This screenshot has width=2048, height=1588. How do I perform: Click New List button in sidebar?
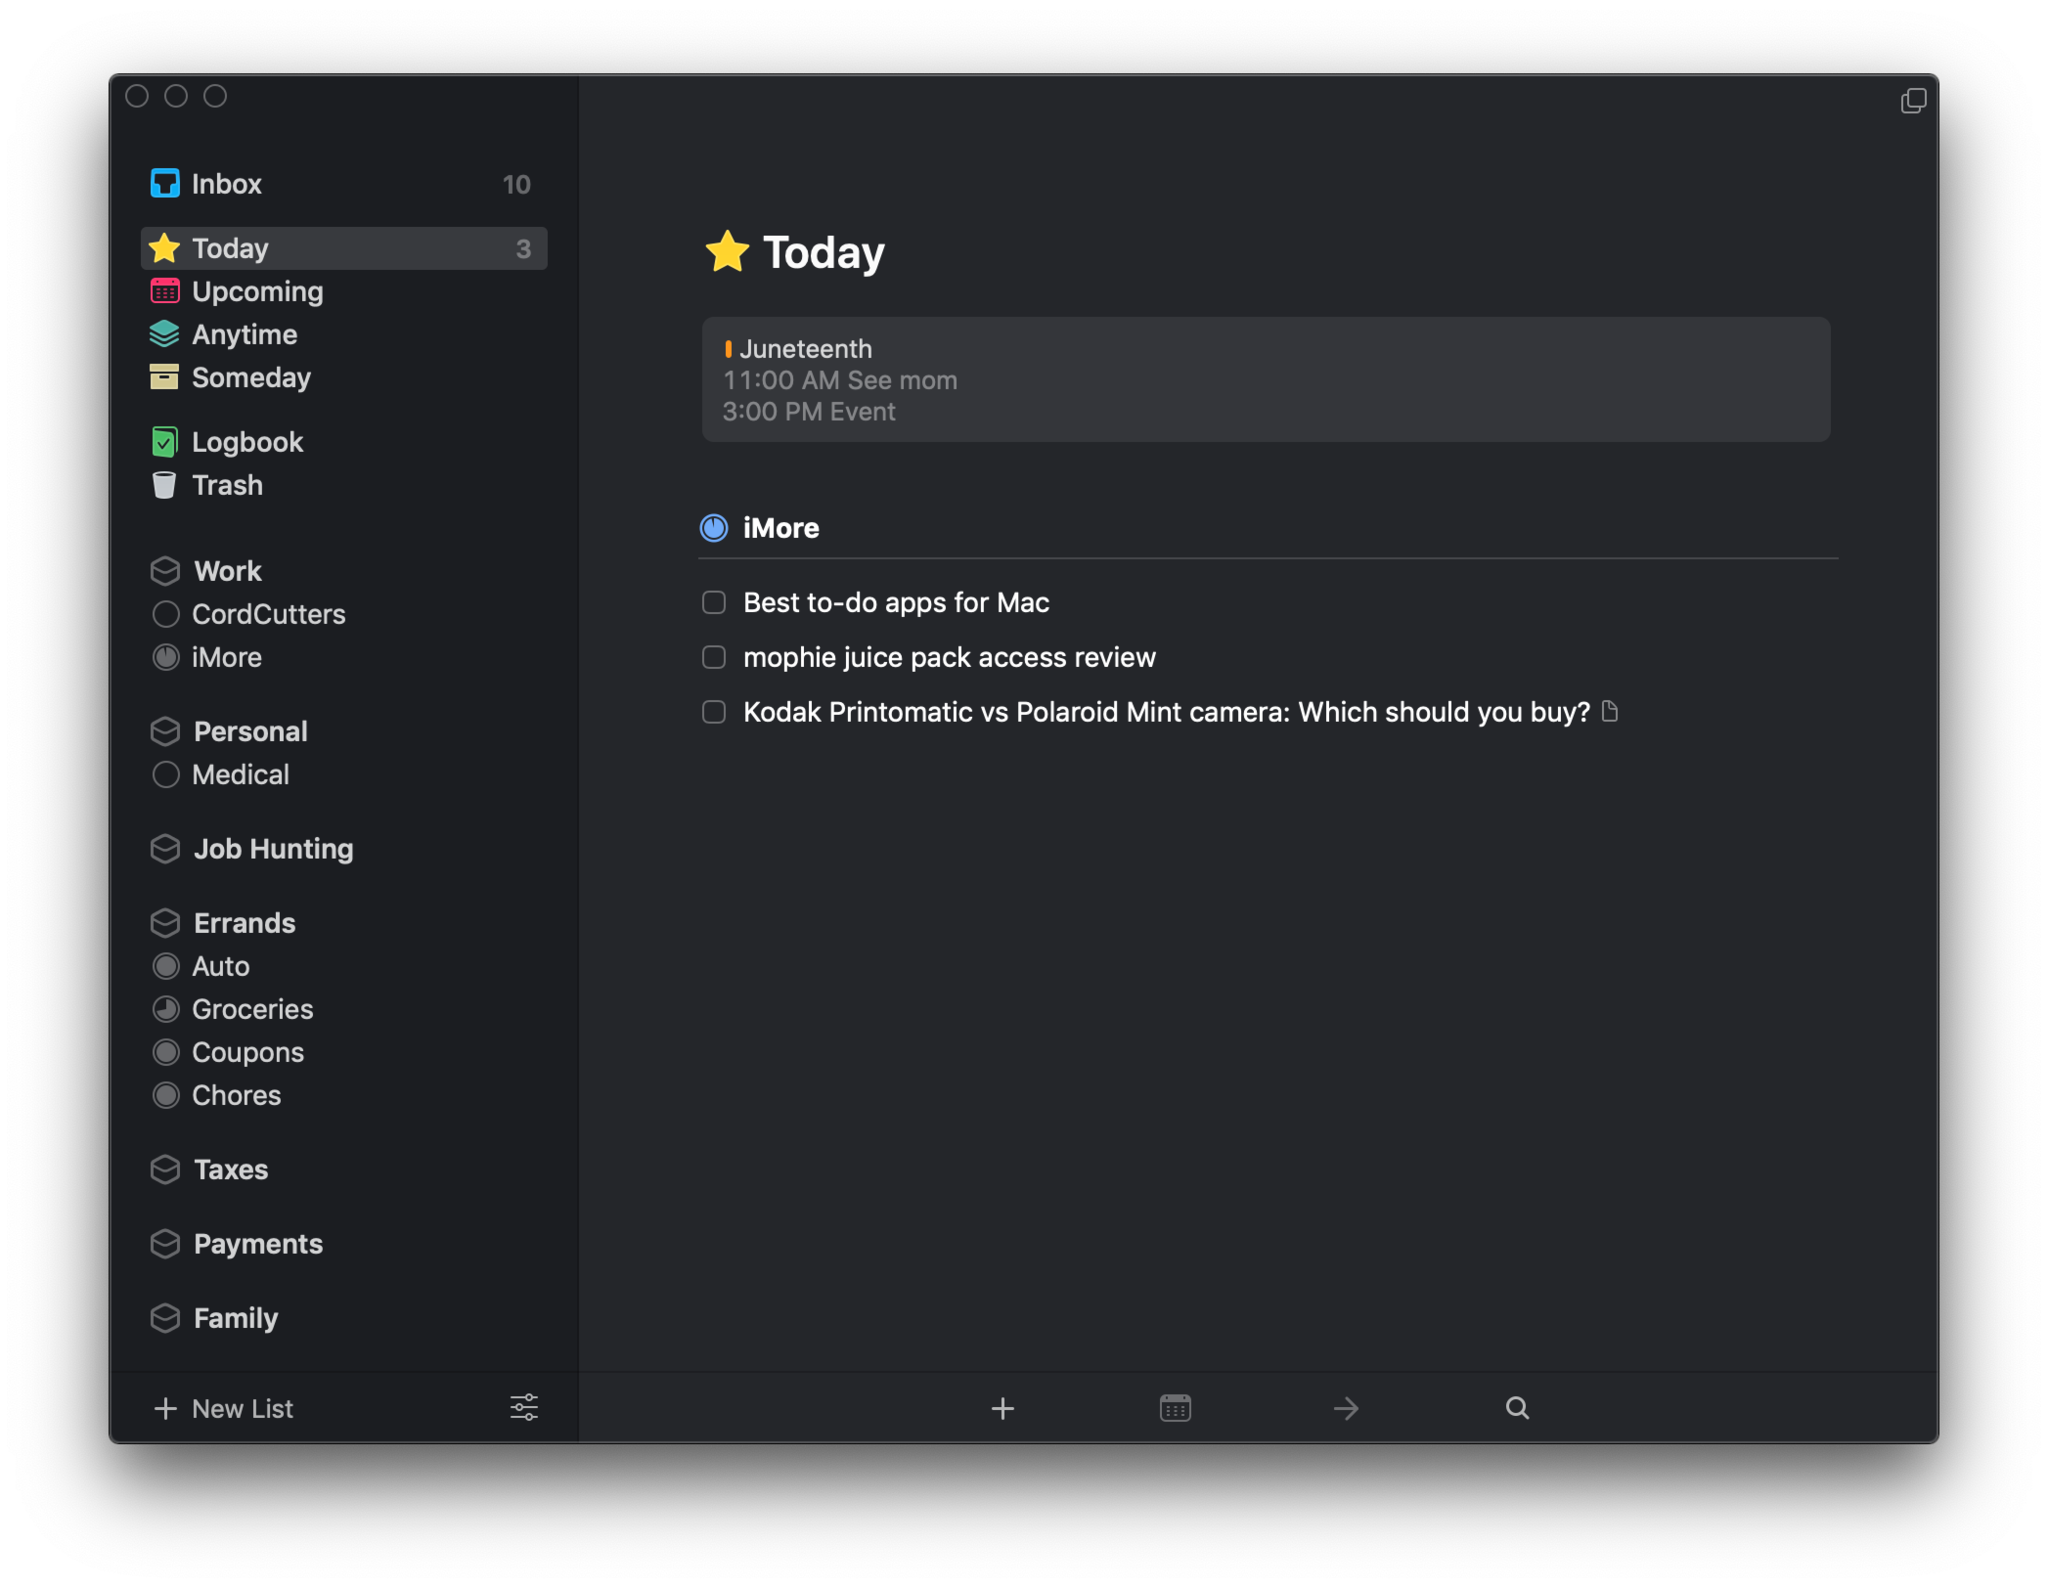tap(224, 1407)
